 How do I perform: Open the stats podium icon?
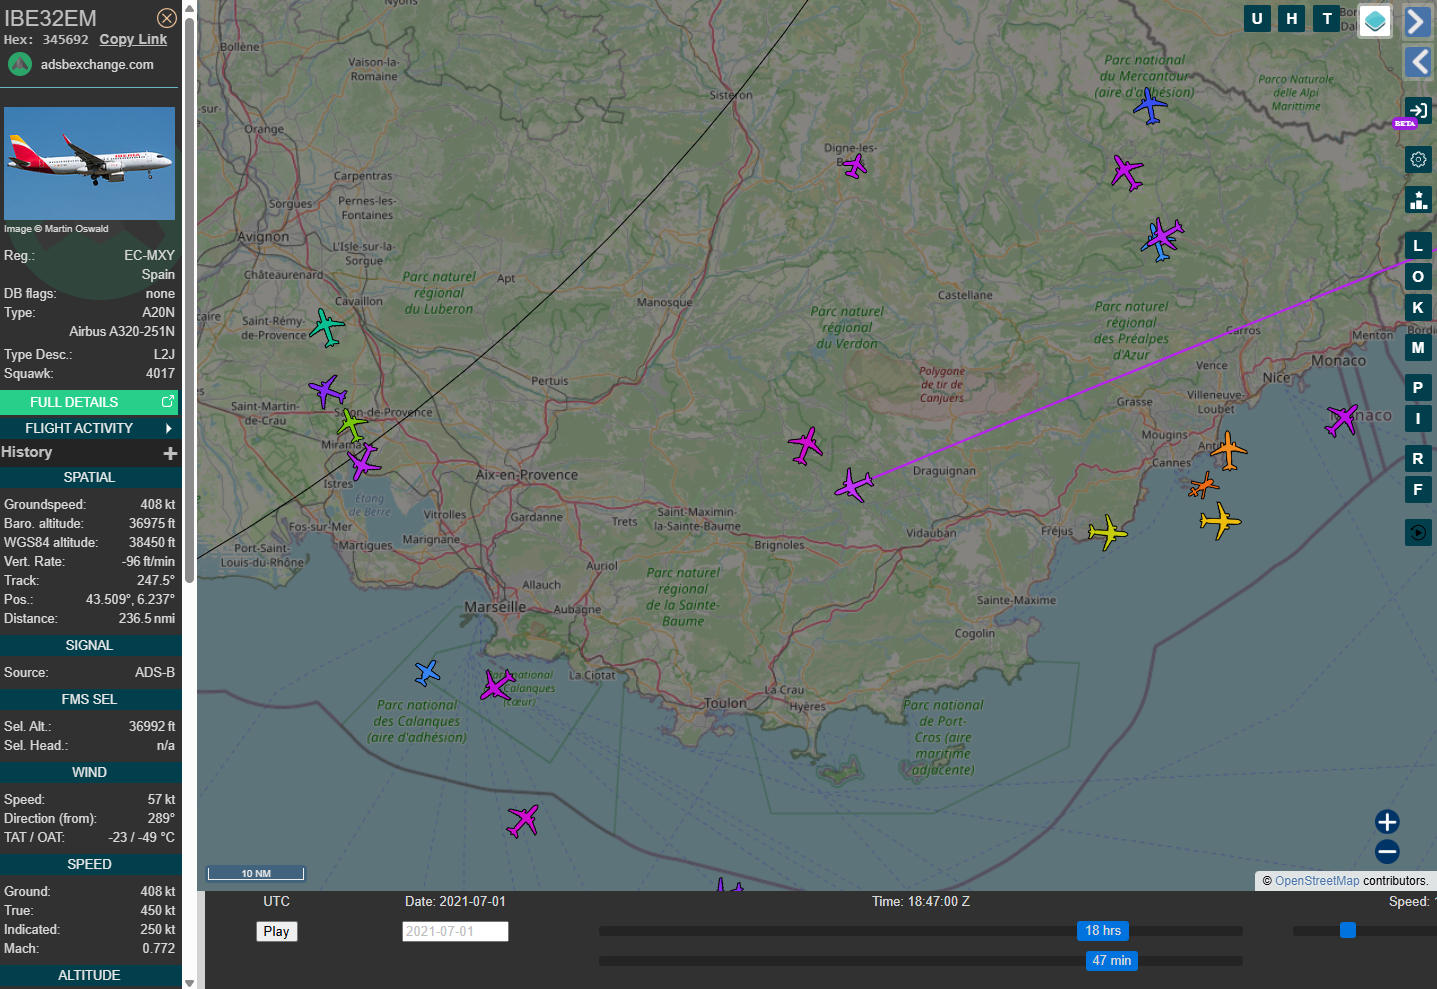[1418, 199]
